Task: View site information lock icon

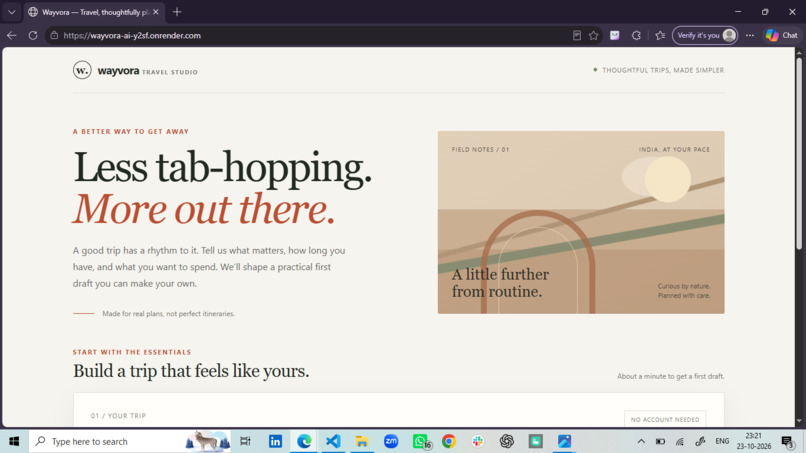Action: tap(54, 35)
